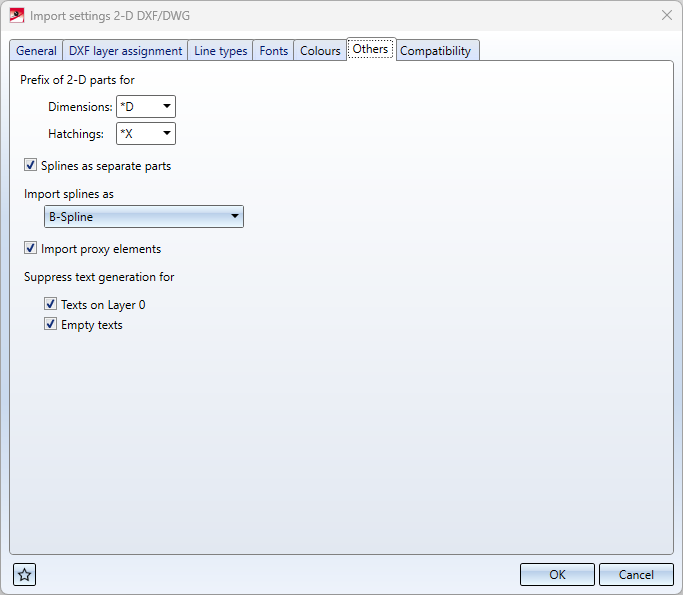Image resolution: width=683 pixels, height=595 pixels.
Task: Disable Import proxy elements option
Action: pyautogui.click(x=31, y=249)
